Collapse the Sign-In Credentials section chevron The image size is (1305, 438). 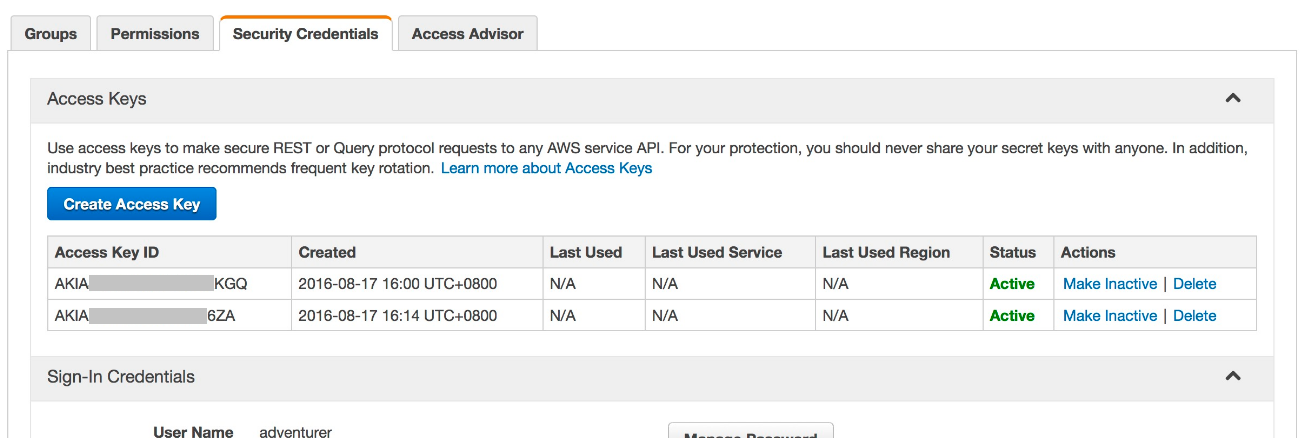tap(1232, 376)
